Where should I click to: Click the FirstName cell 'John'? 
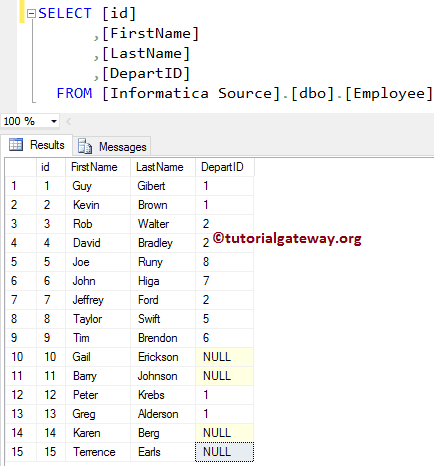point(98,281)
